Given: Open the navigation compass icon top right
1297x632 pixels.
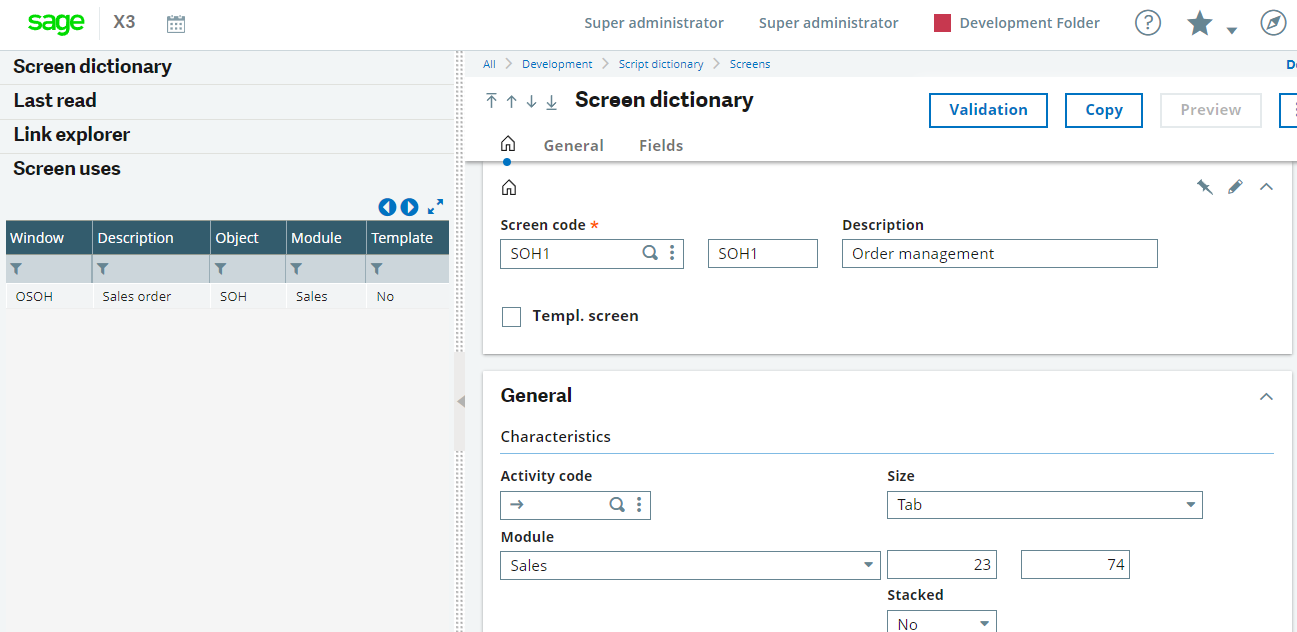Looking at the screenshot, I should (x=1272, y=22).
